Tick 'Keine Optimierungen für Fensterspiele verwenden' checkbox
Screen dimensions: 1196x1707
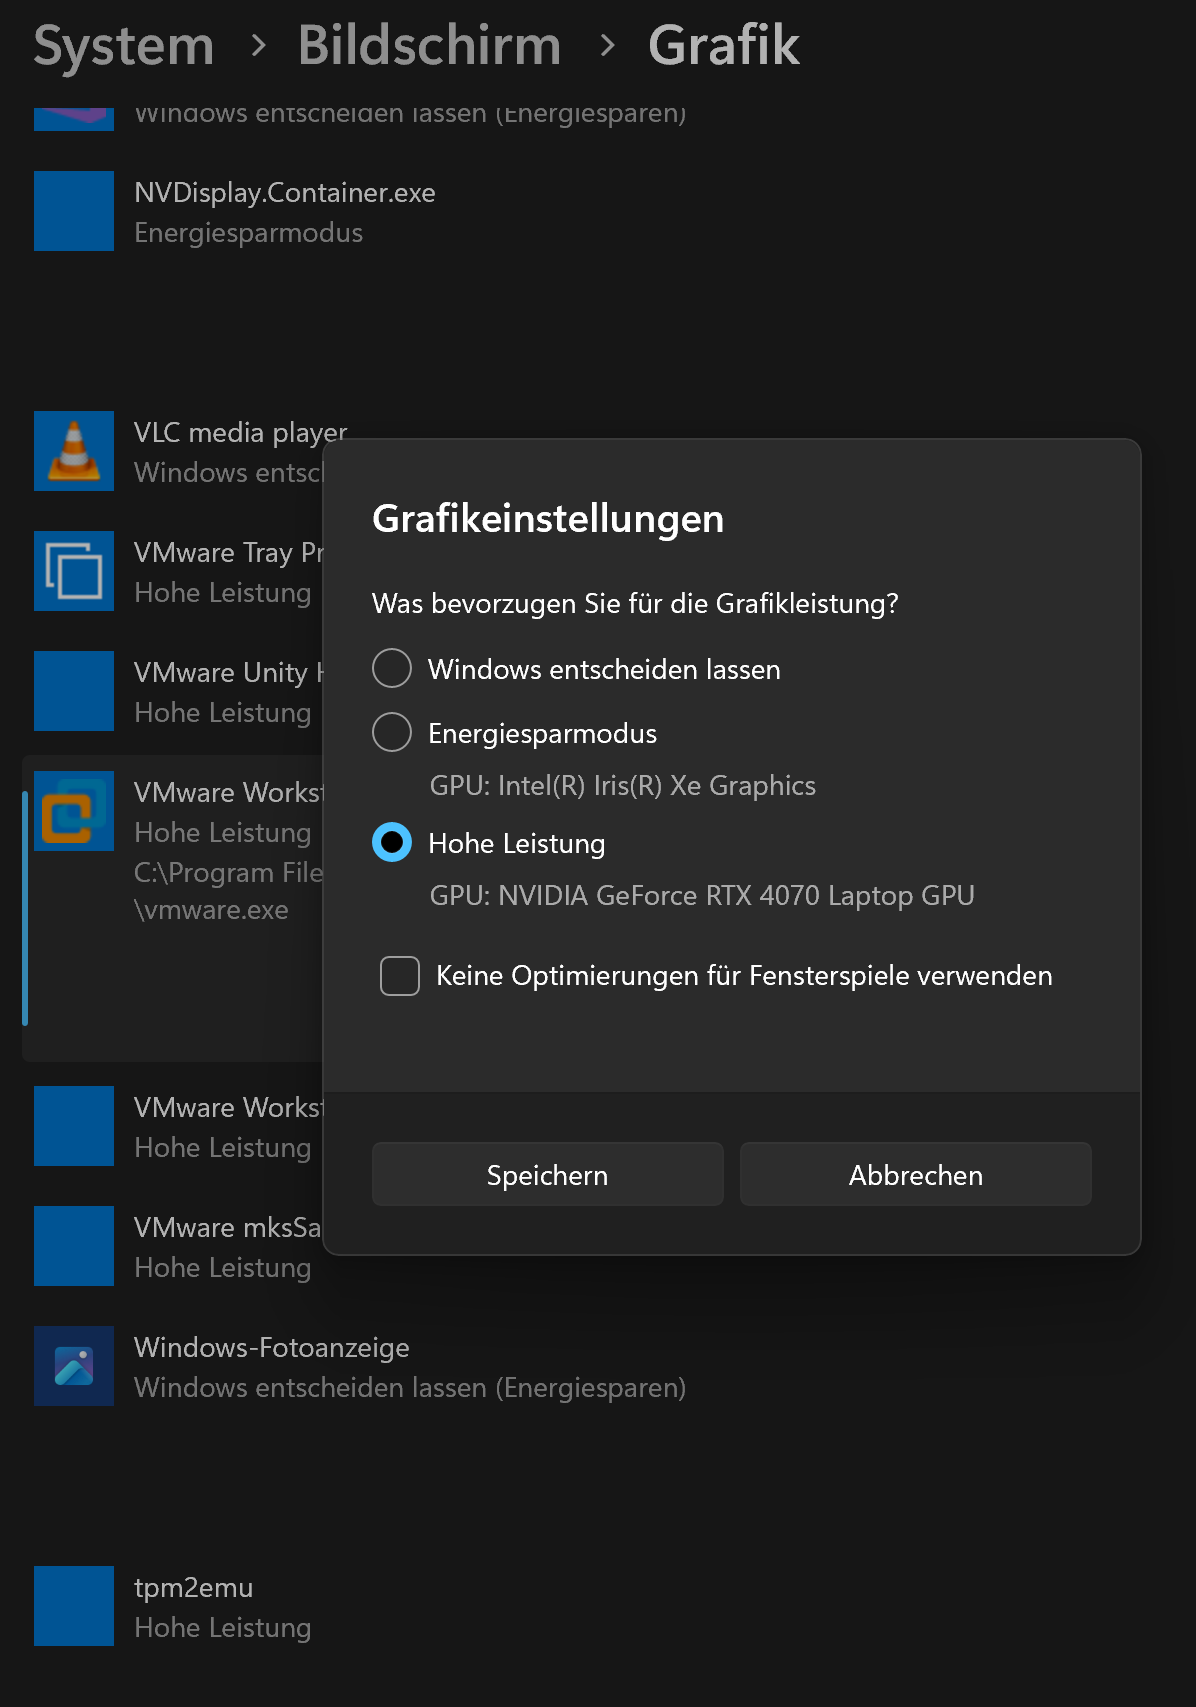pyautogui.click(x=400, y=975)
